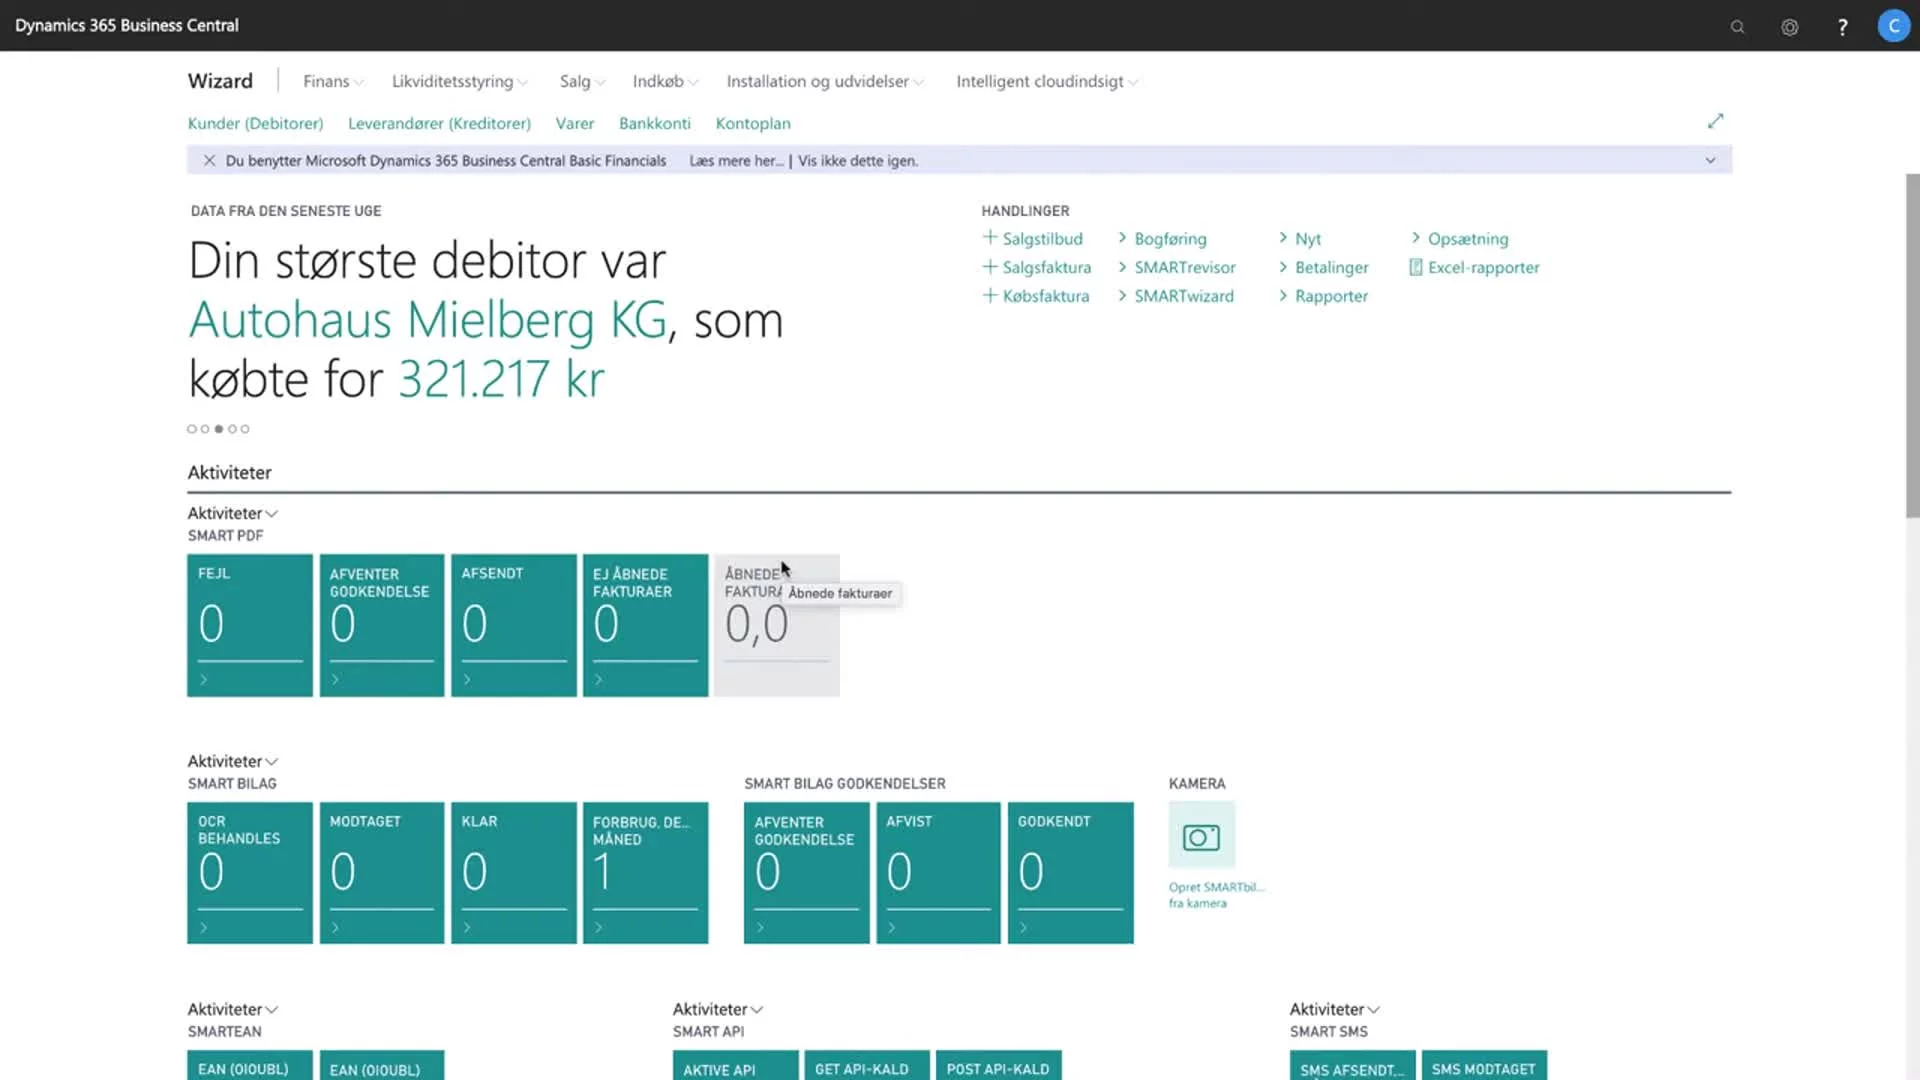Image resolution: width=1920 pixels, height=1080 pixels.
Task: Expand the Bogføring actions
Action: (1162, 238)
